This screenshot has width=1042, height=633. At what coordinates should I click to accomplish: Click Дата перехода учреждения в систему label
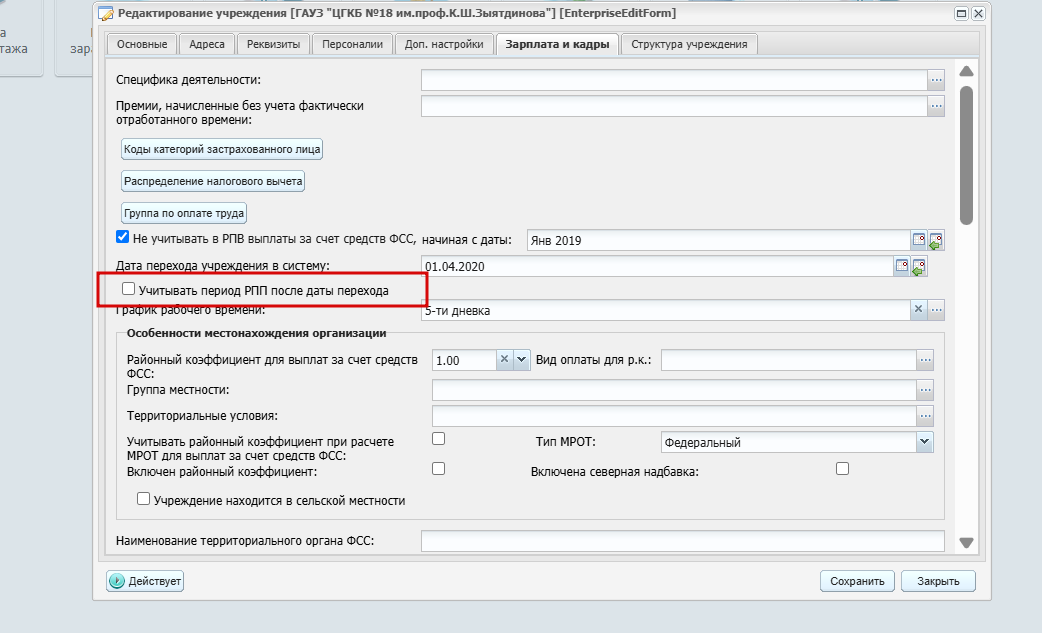(223, 266)
